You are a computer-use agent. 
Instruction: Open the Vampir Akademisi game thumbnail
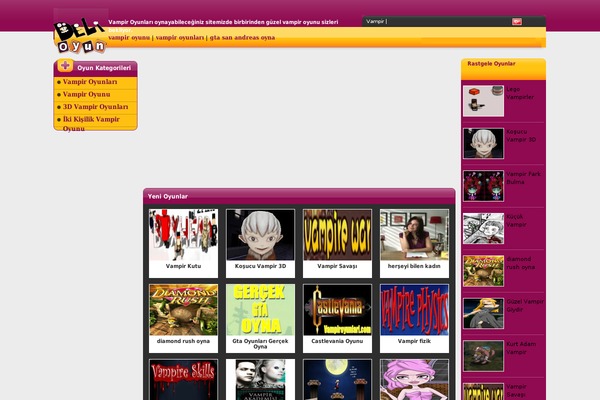(x=260, y=380)
